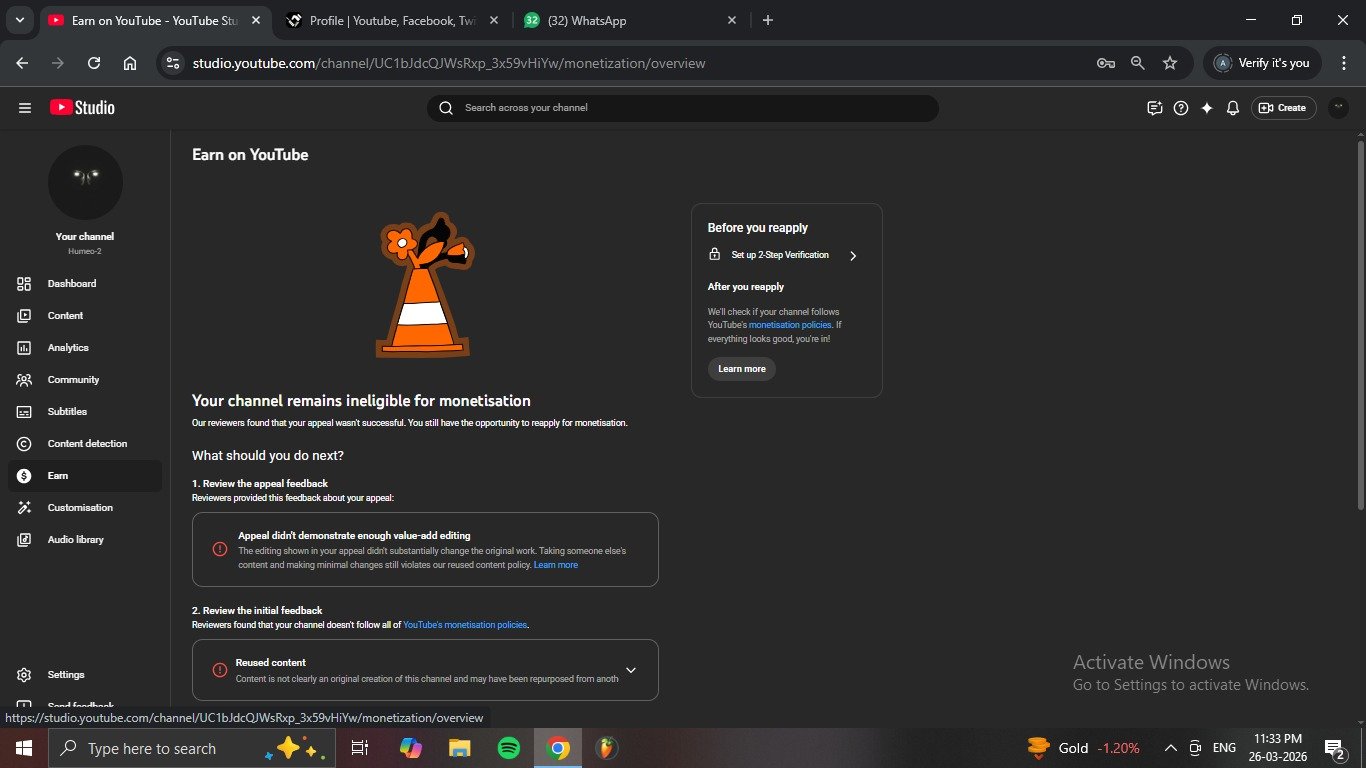The height and width of the screenshot is (768, 1366).
Task: Click the Learn more button
Action: (x=742, y=369)
